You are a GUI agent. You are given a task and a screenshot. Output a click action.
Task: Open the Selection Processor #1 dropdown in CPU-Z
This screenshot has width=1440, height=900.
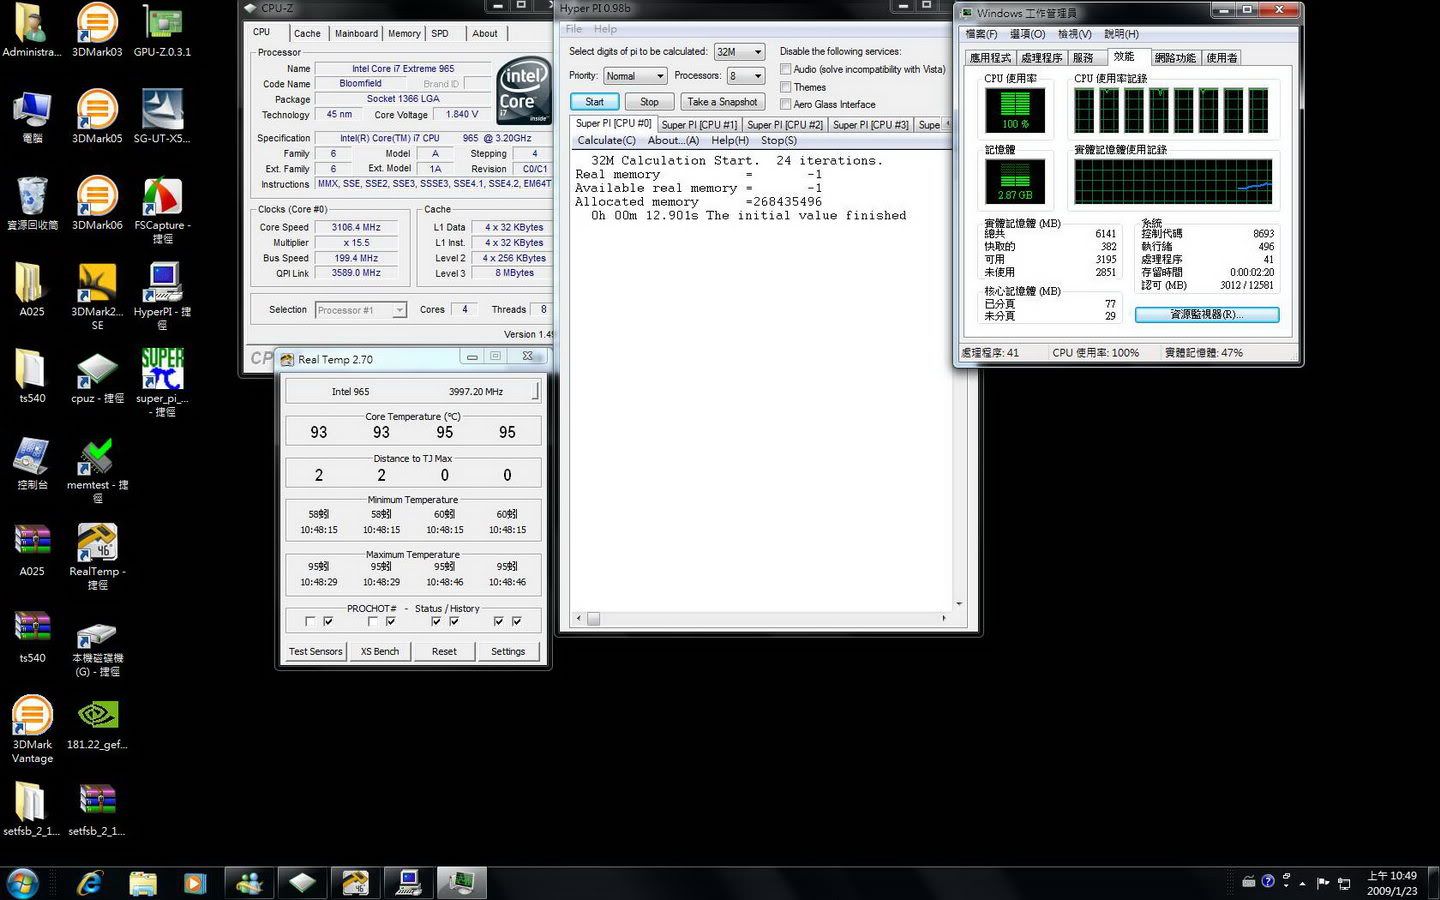[x=361, y=310]
